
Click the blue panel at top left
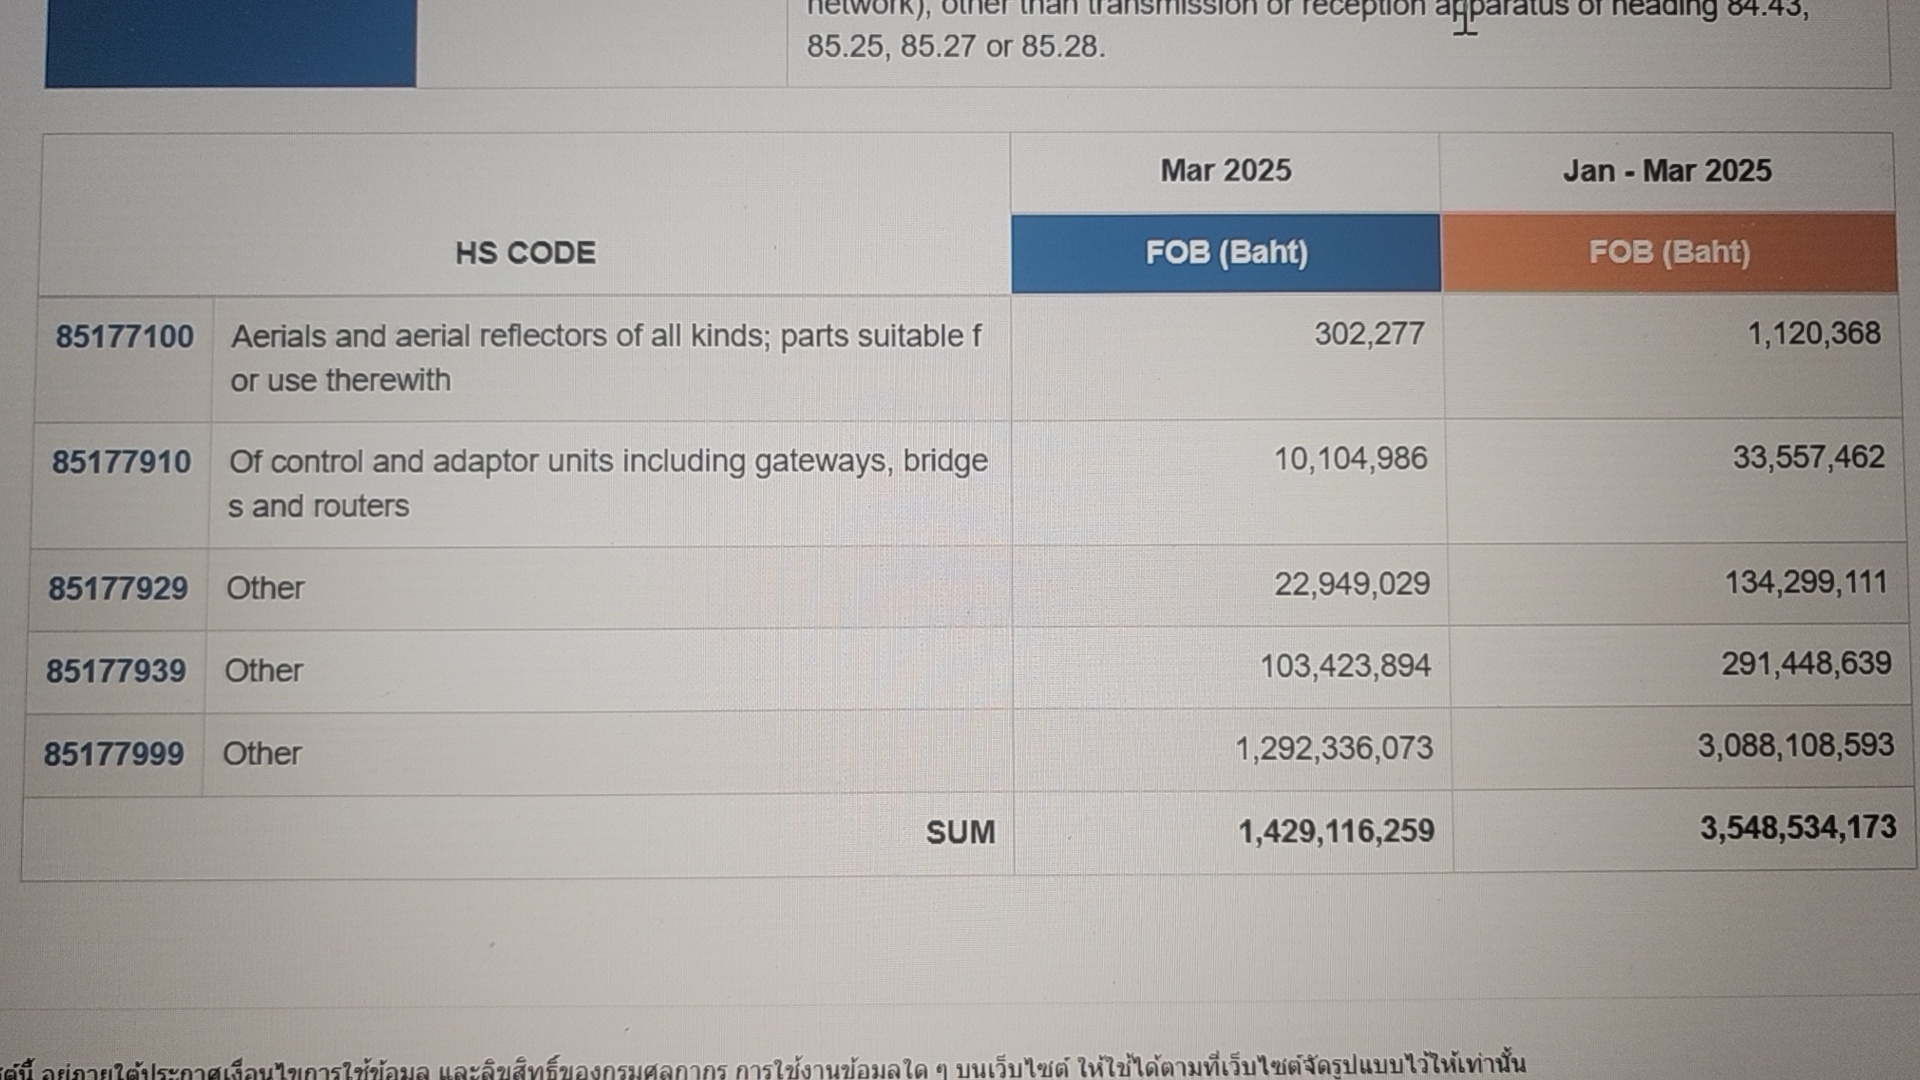(x=230, y=43)
